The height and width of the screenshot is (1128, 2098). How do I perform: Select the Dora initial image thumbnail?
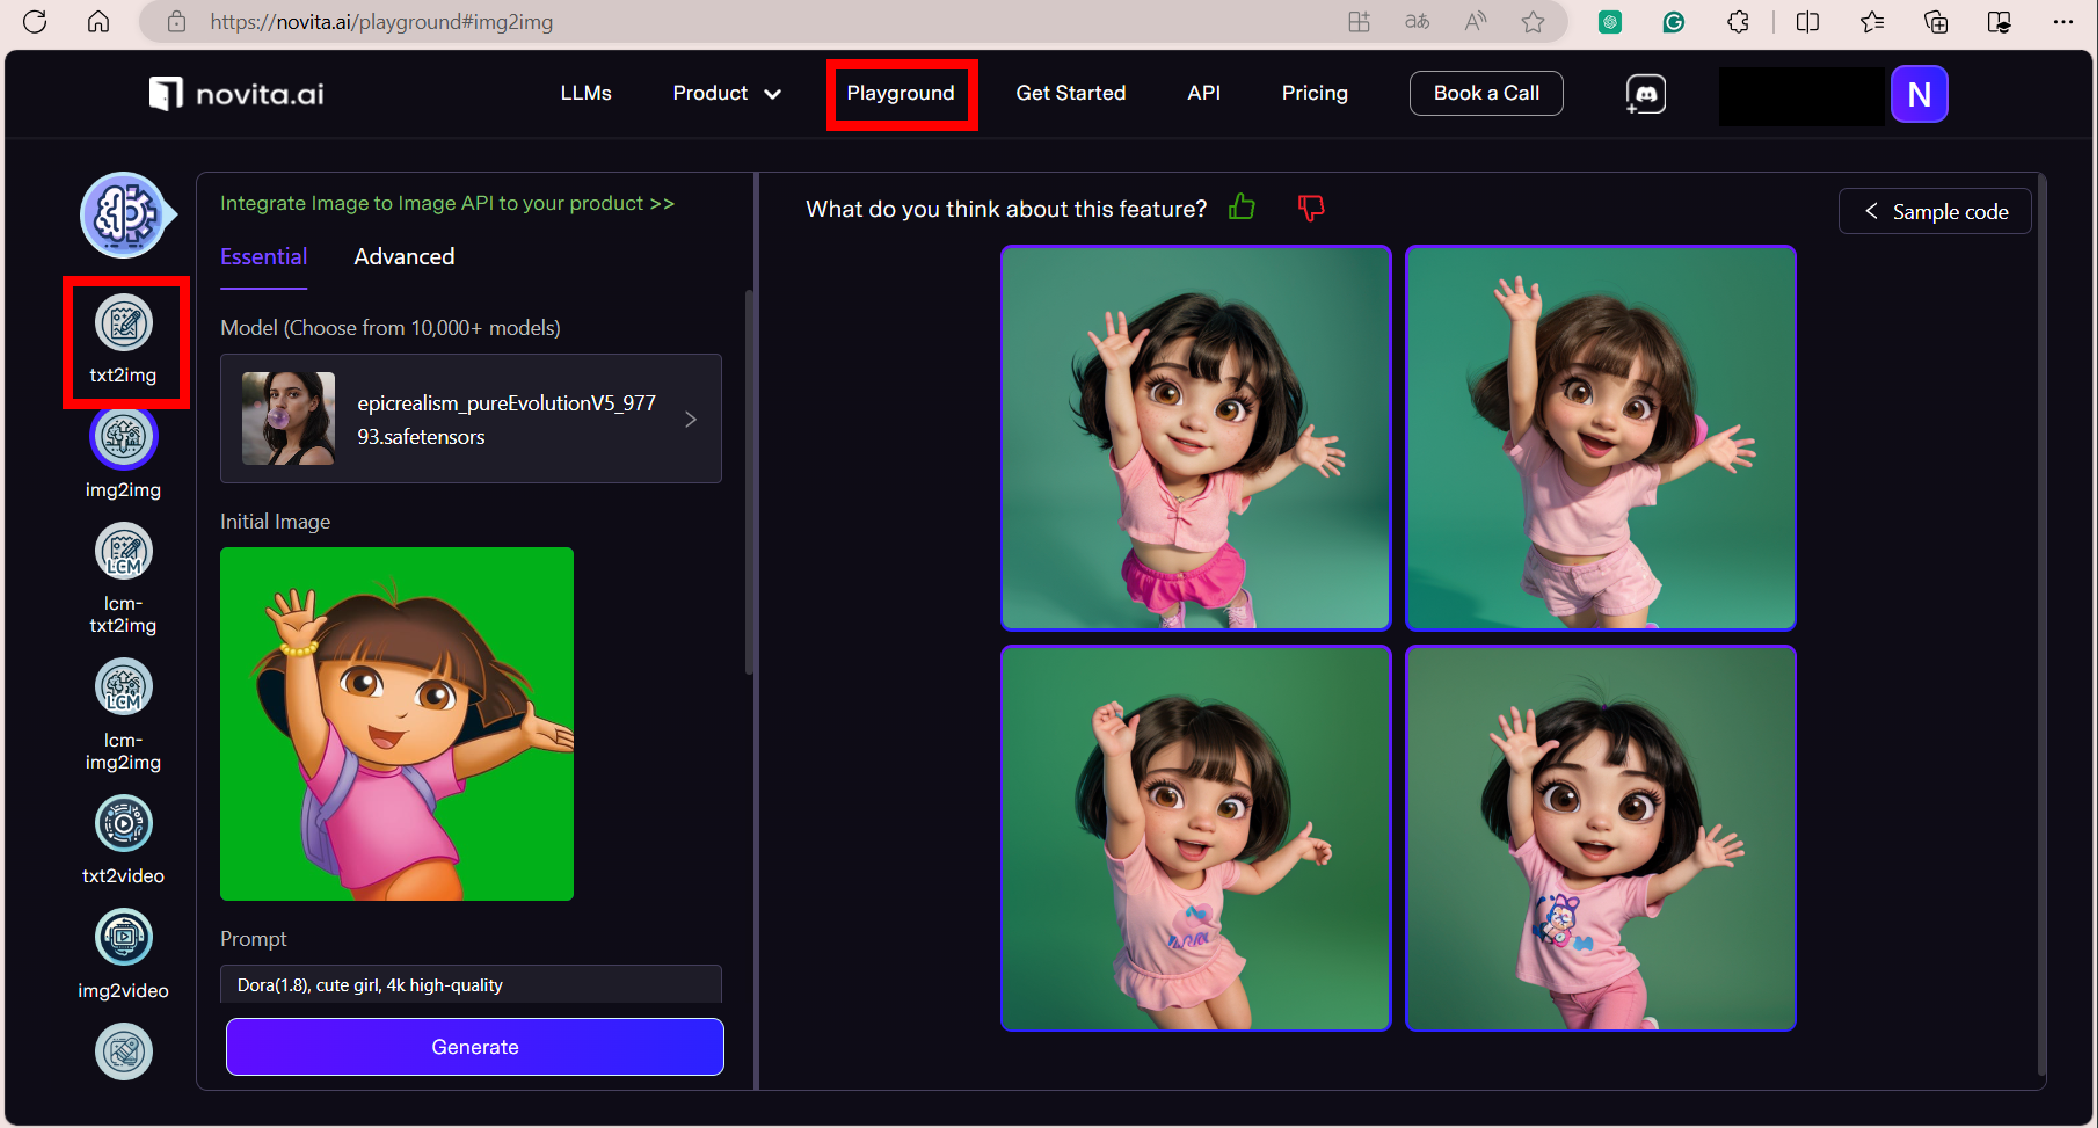click(397, 724)
